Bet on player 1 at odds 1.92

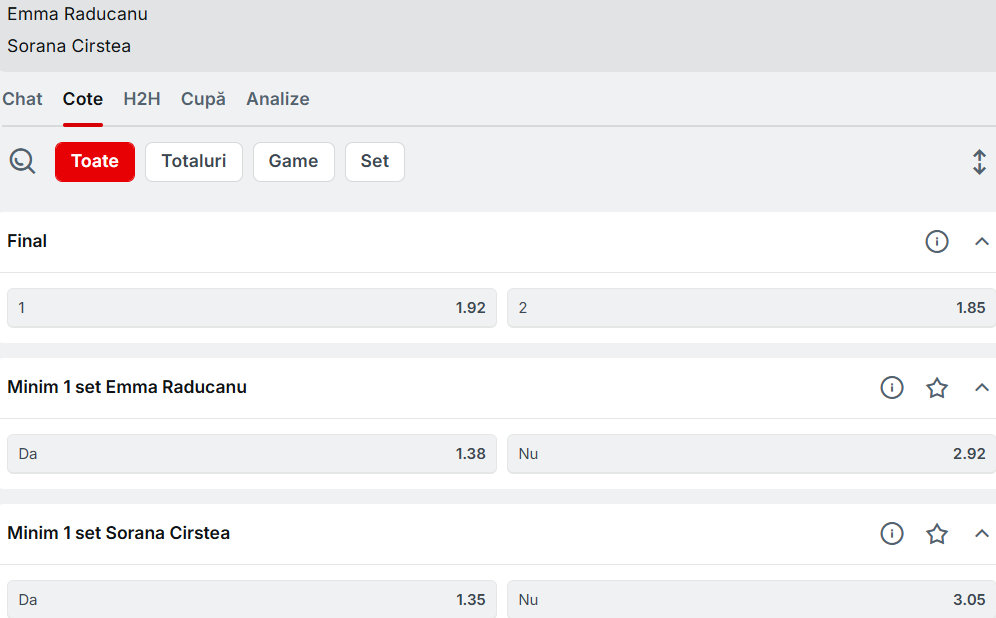(252, 308)
